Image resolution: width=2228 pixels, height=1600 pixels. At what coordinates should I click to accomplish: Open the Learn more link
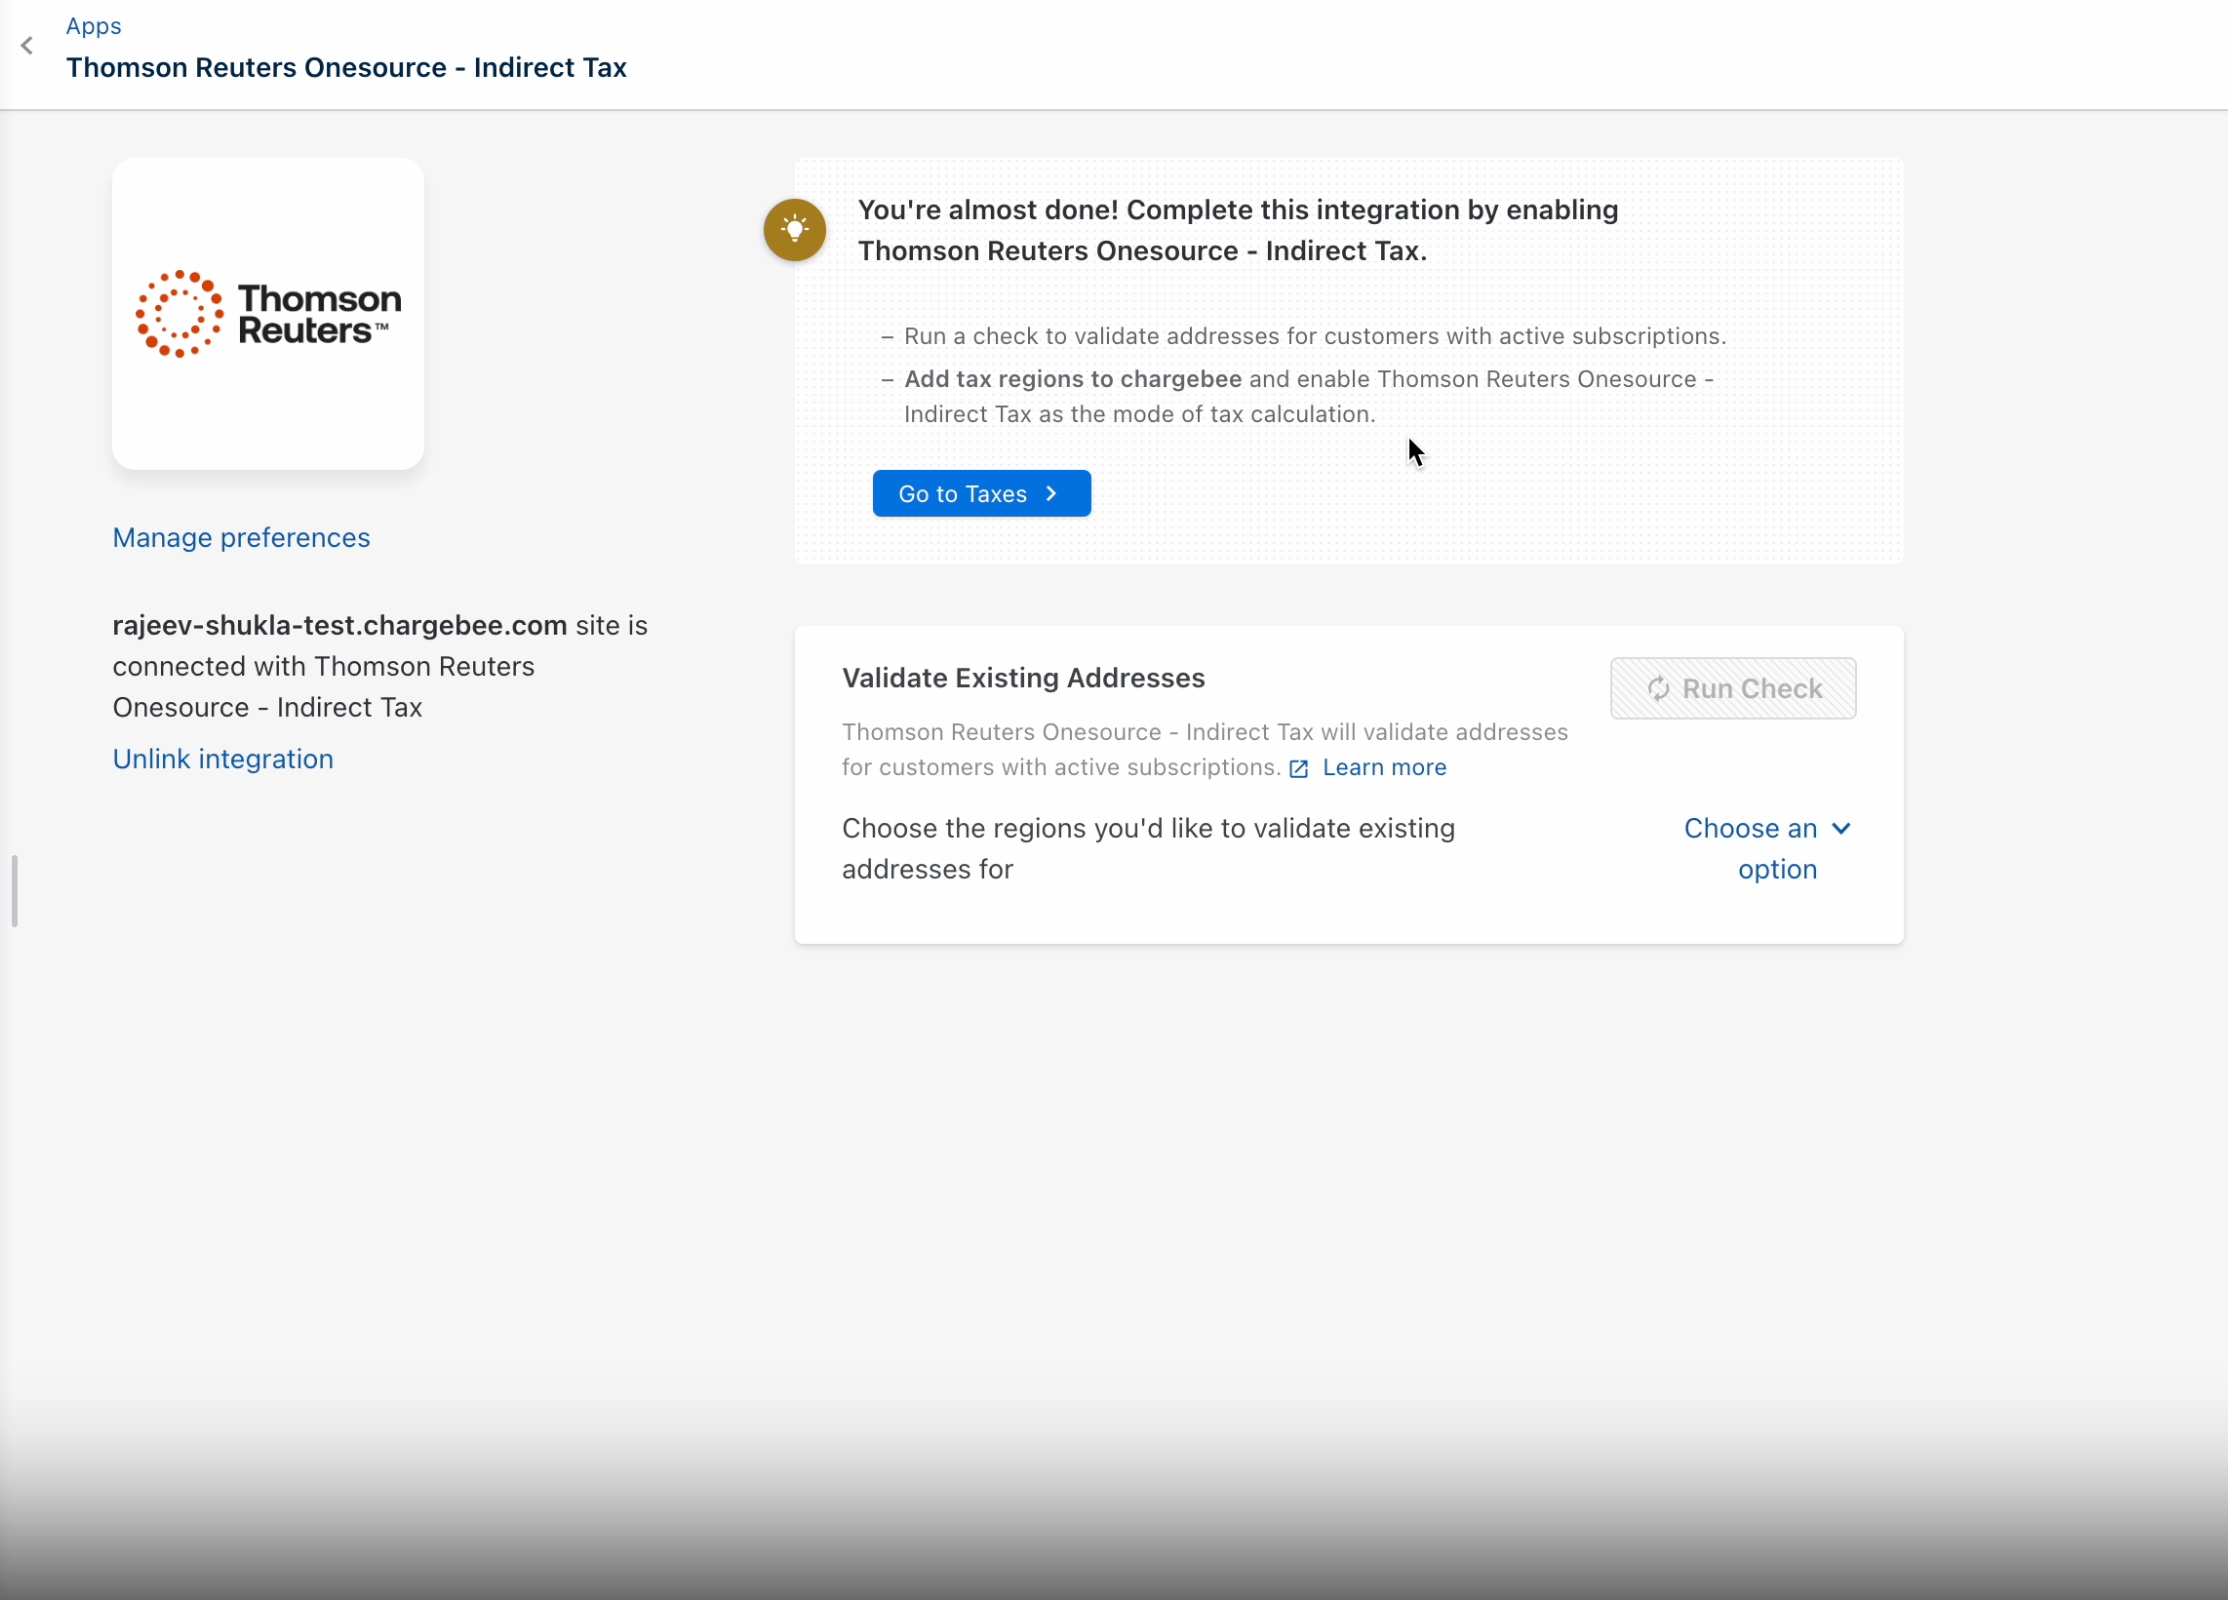point(1383,767)
